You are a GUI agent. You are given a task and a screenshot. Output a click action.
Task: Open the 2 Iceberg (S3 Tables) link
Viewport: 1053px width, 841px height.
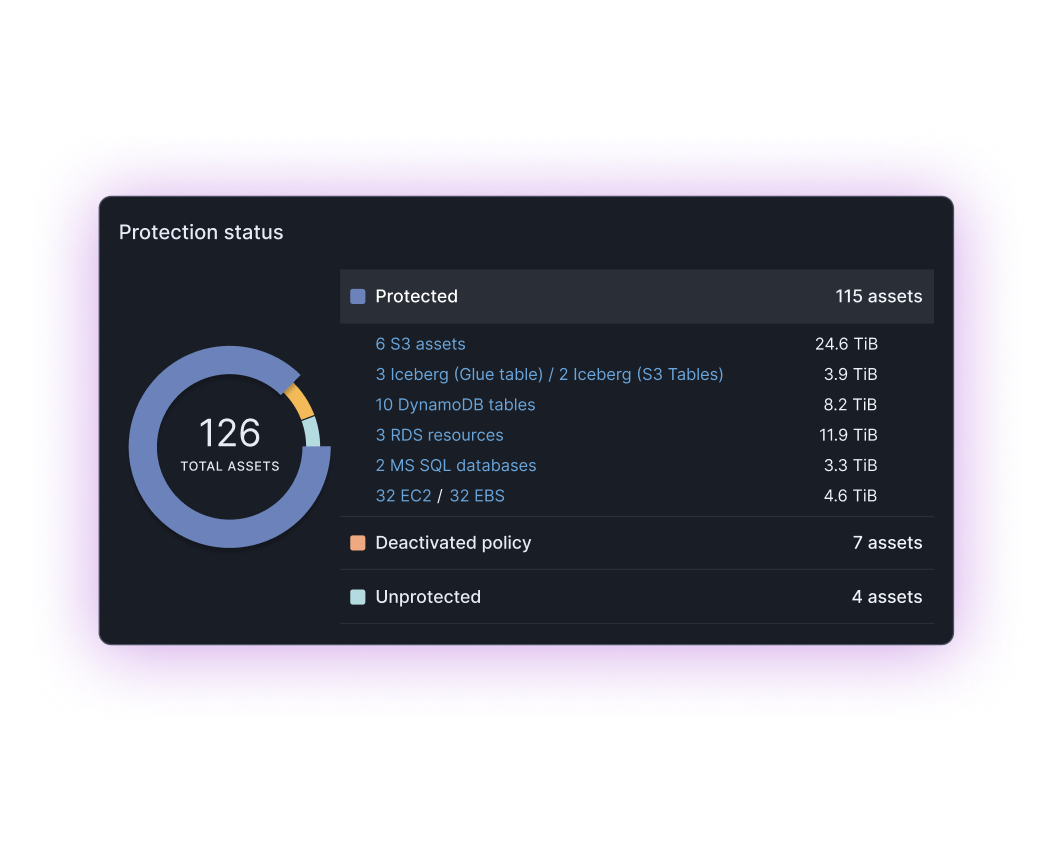click(x=640, y=374)
